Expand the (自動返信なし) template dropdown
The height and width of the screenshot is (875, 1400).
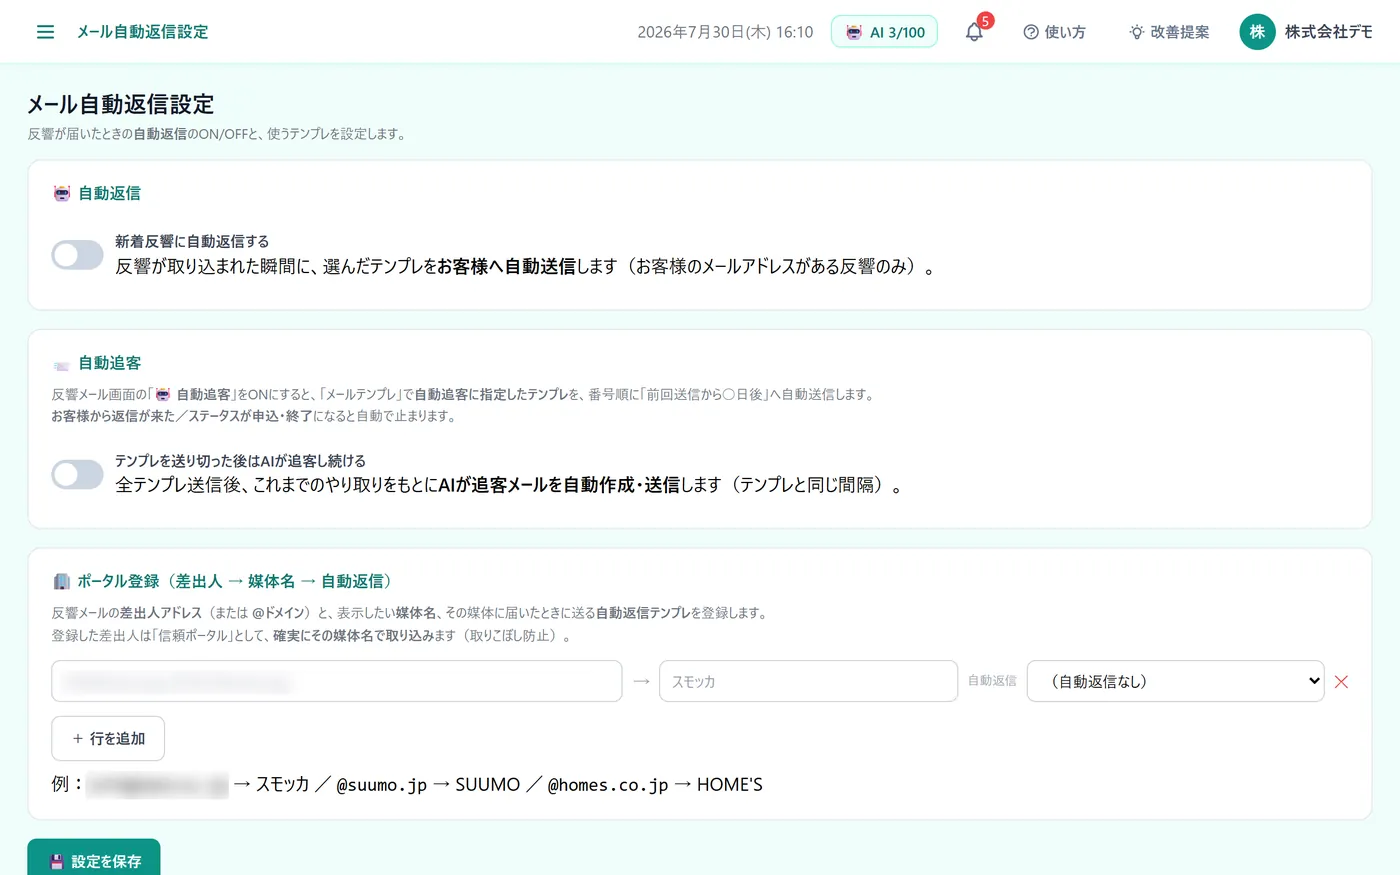[x=1175, y=681]
